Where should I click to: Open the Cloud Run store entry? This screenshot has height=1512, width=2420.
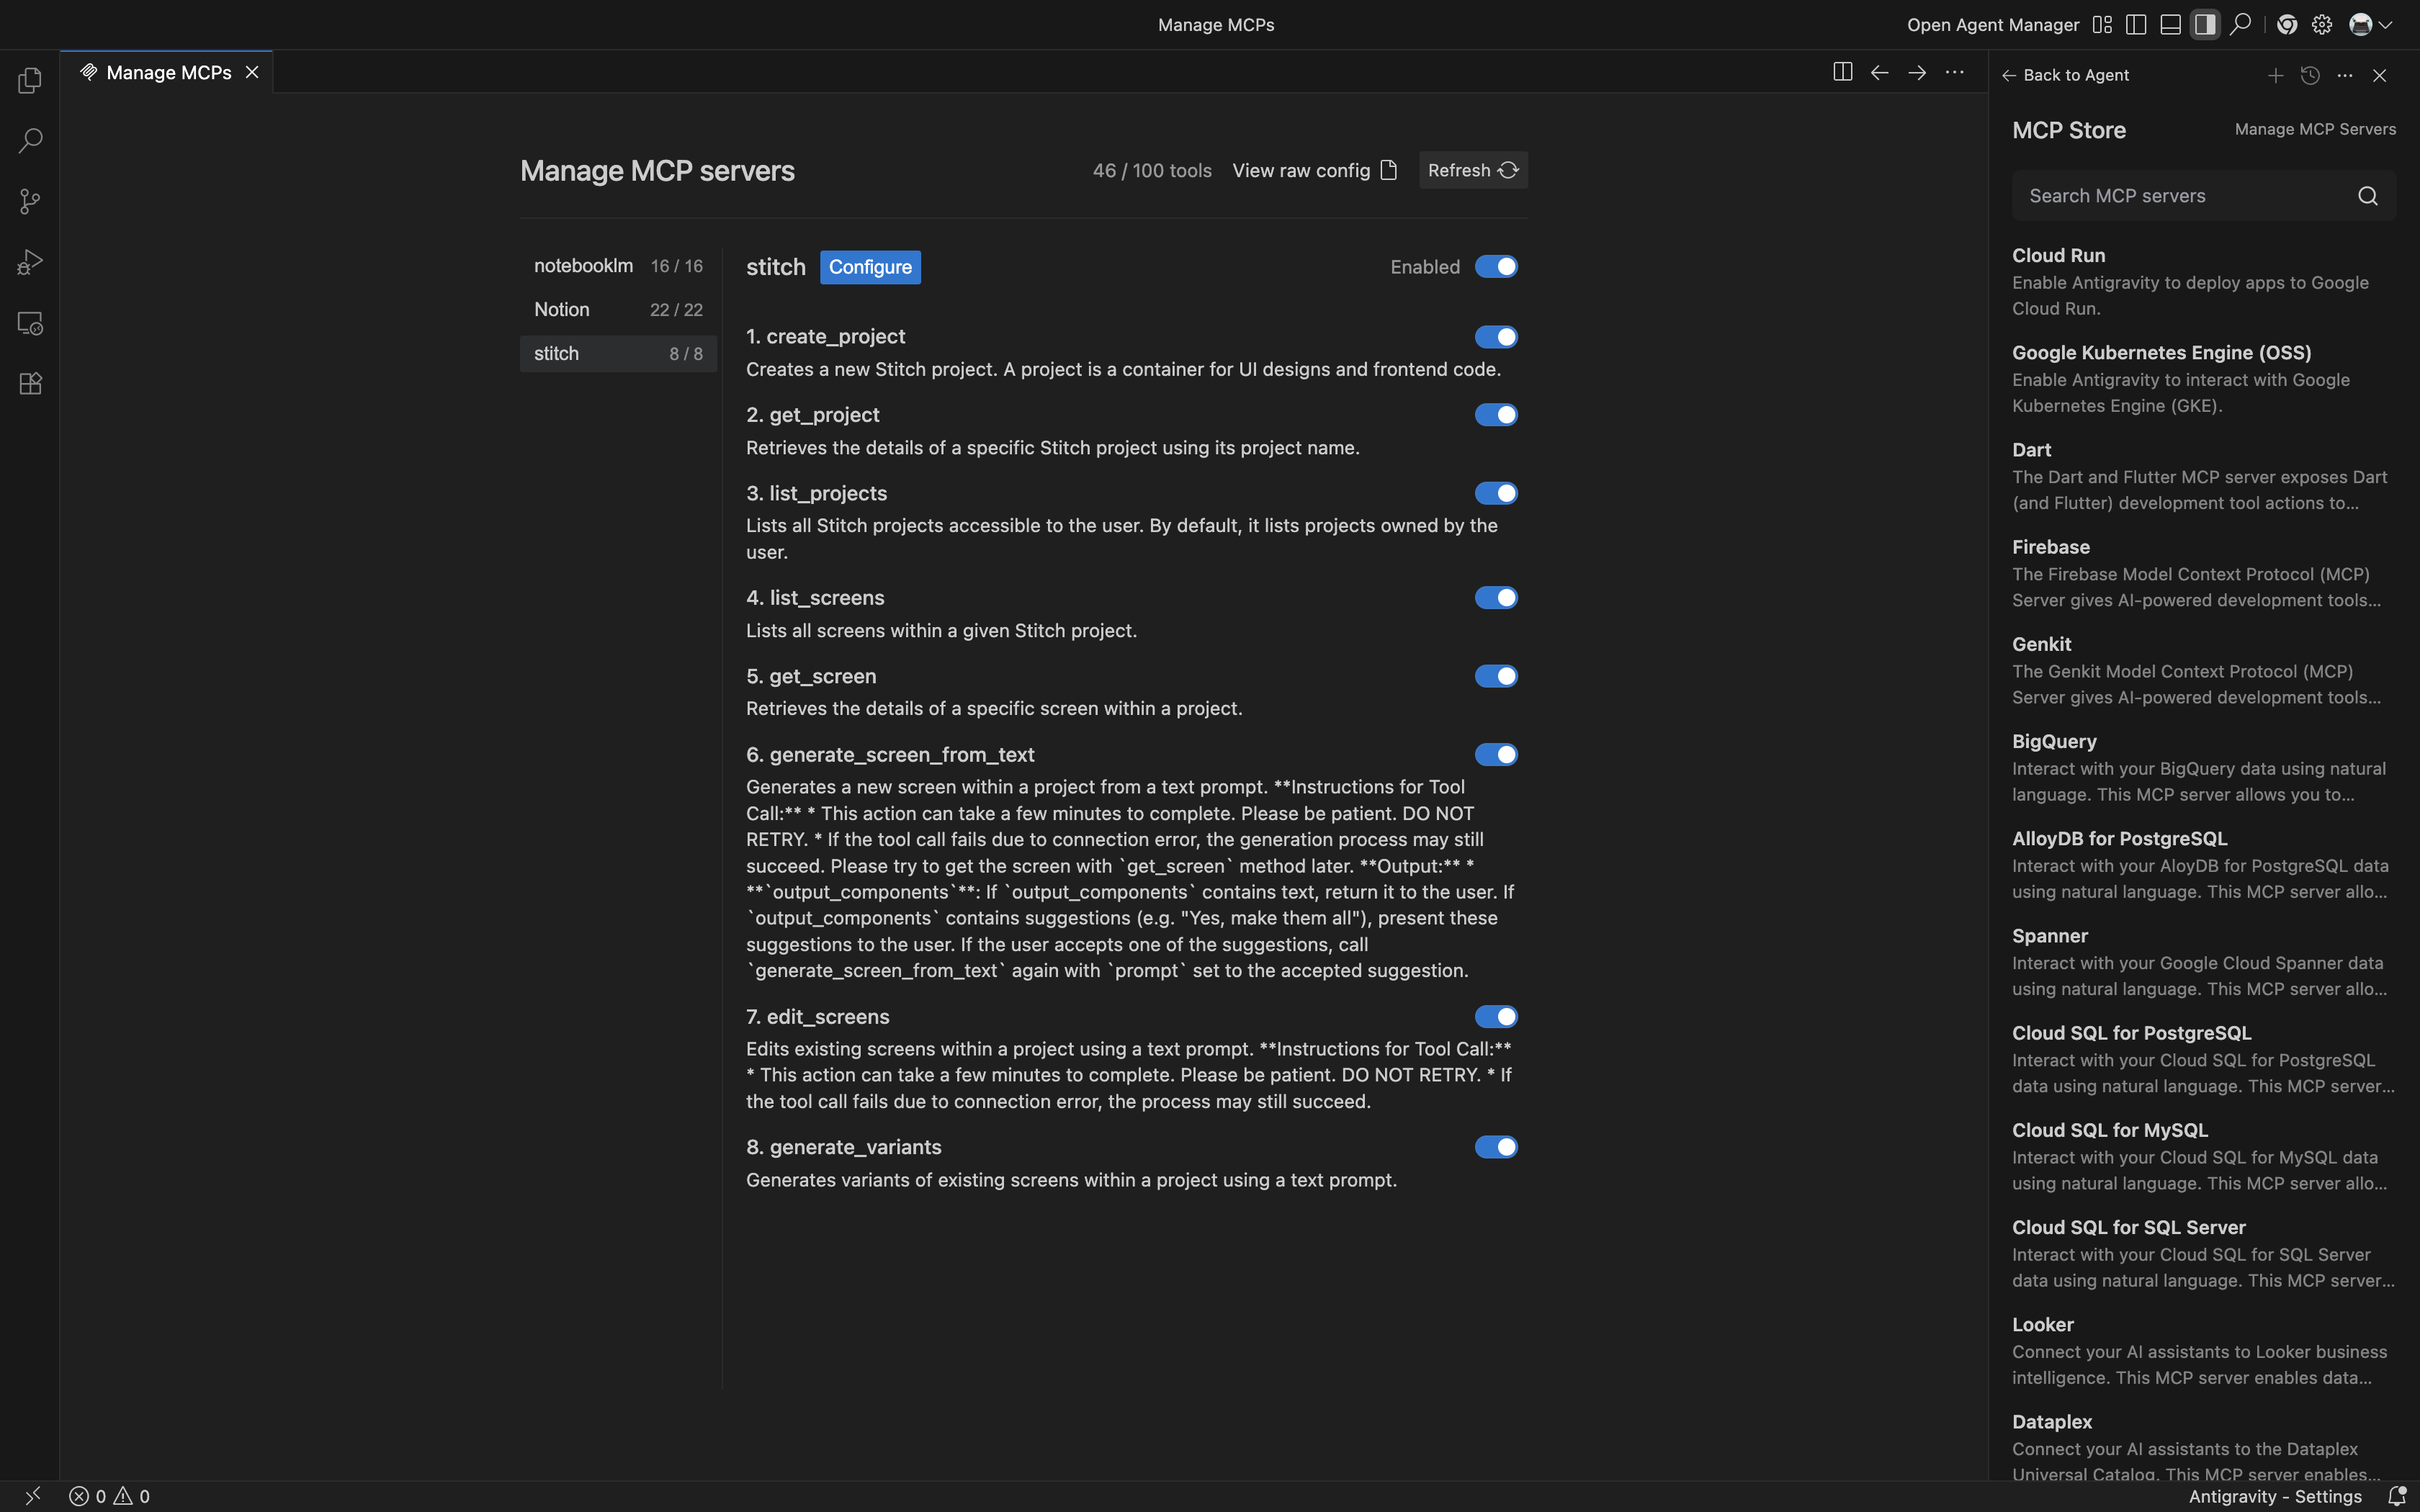point(2204,282)
